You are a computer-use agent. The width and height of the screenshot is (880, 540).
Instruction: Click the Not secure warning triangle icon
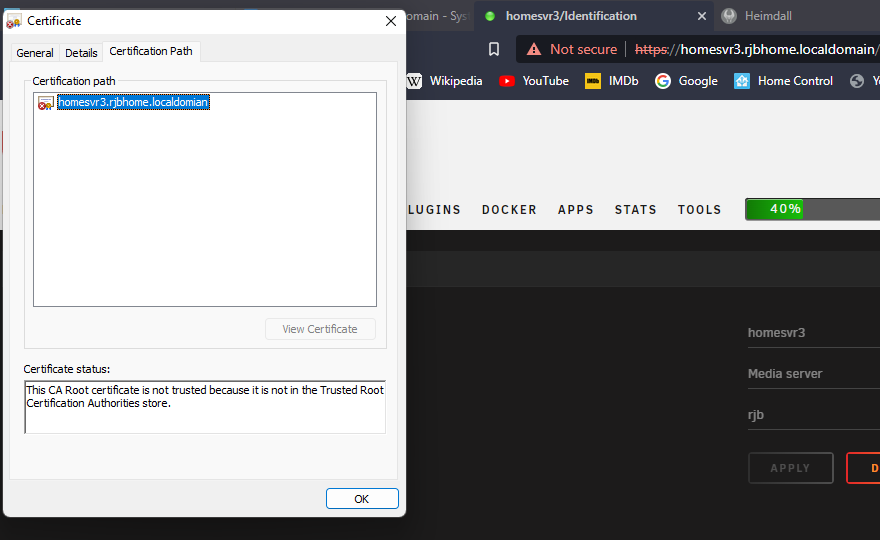coord(534,49)
